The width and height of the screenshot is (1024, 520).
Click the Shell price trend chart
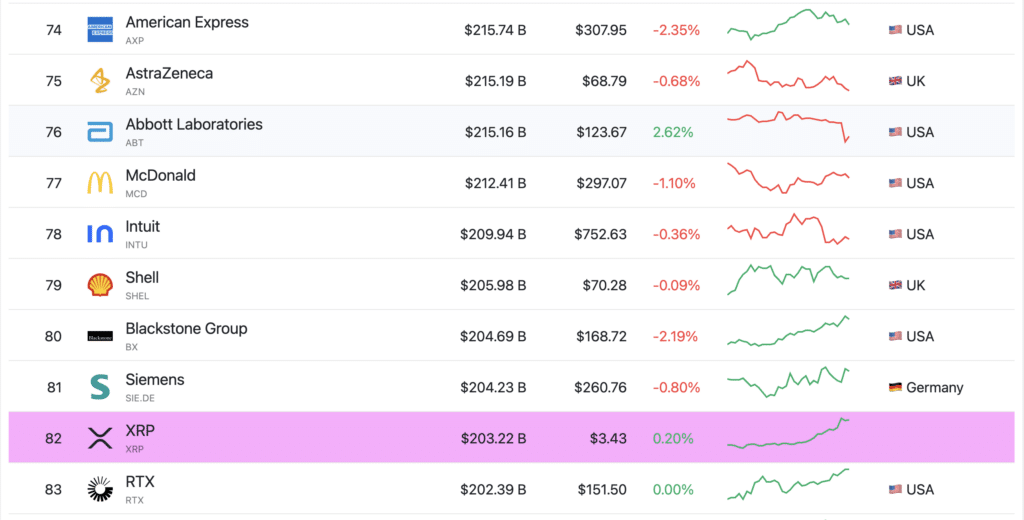(x=788, y=280)
